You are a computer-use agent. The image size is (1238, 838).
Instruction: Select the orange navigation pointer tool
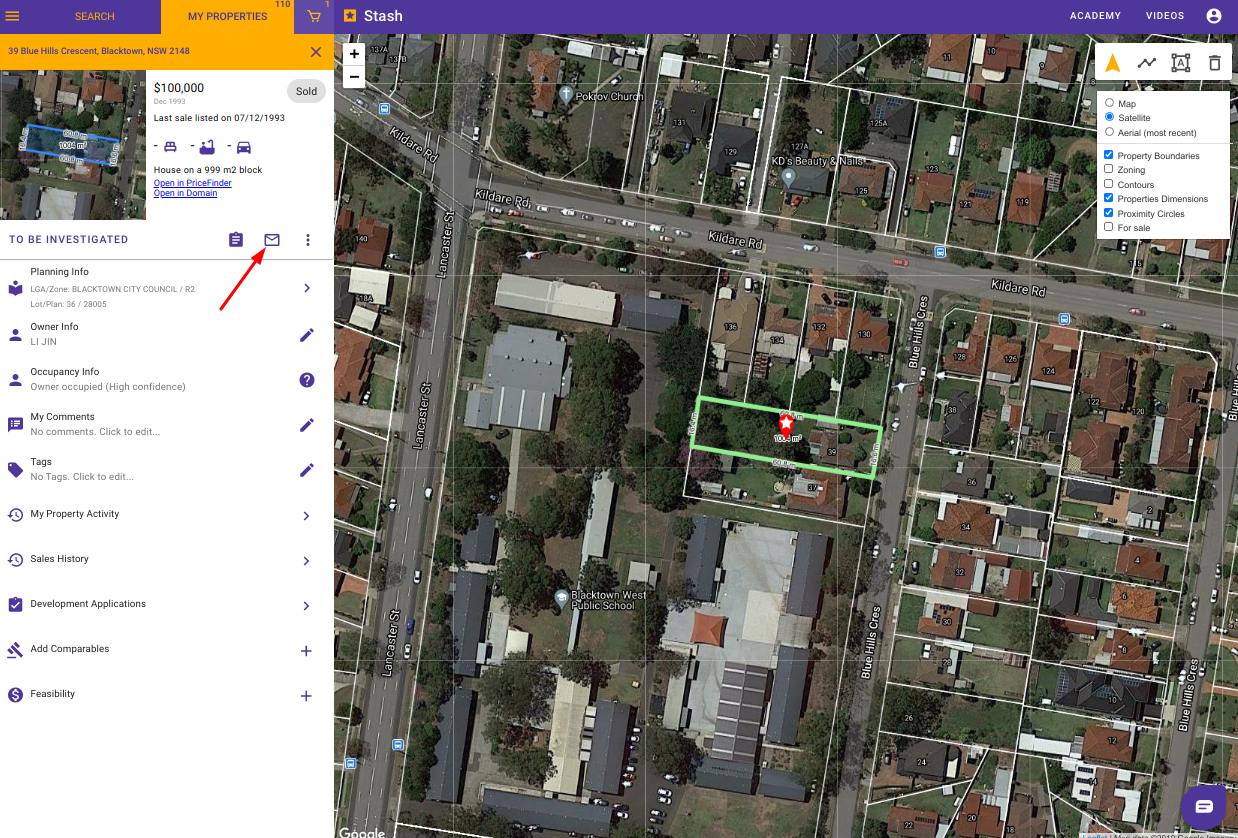click(1112, 63)
